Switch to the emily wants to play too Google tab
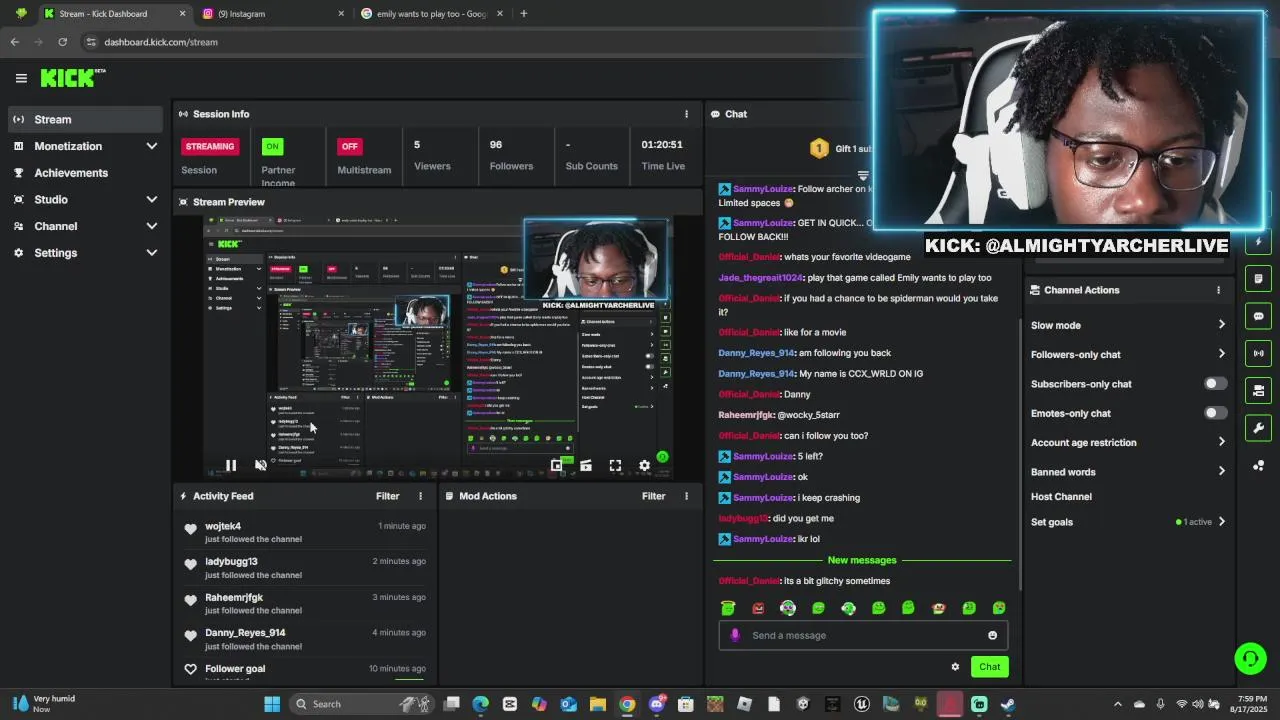 (432, 14)
